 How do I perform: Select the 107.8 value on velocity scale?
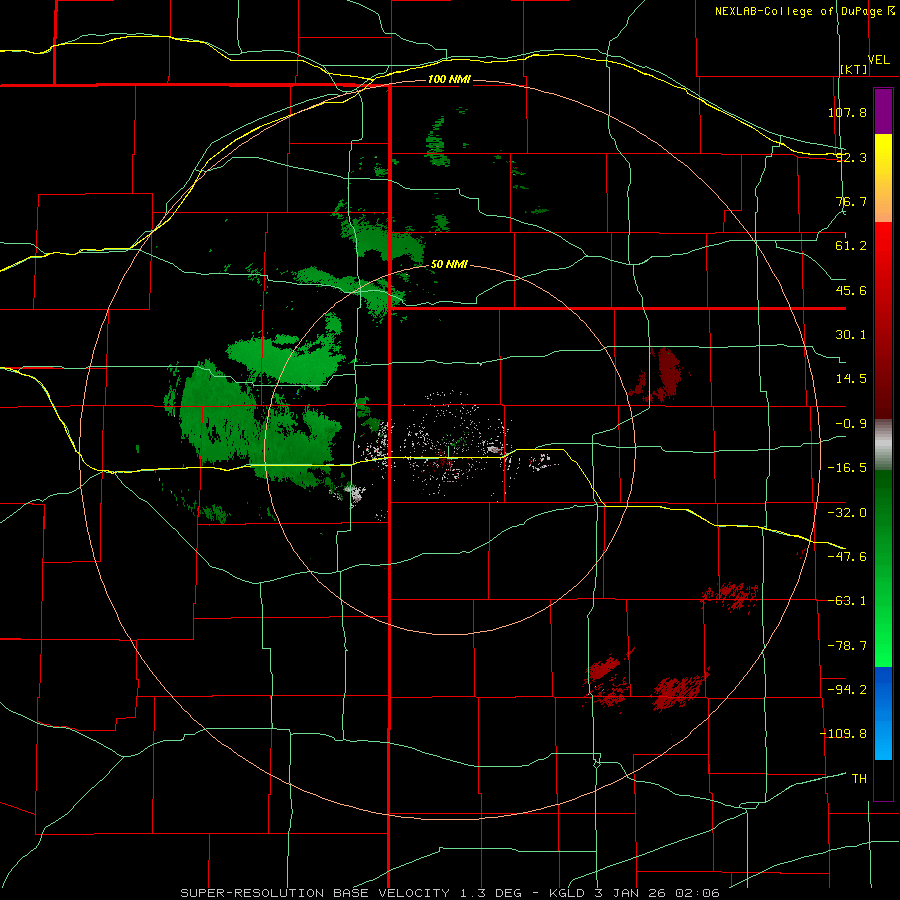point(847,112)
